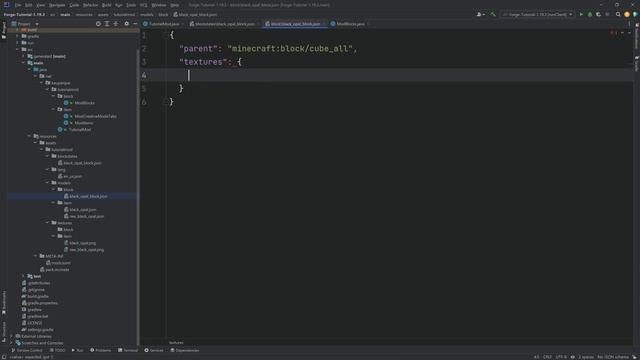This screenshot has width=640, height=360.
Task: Open Project panel settings gear
Action: [127, 24]
